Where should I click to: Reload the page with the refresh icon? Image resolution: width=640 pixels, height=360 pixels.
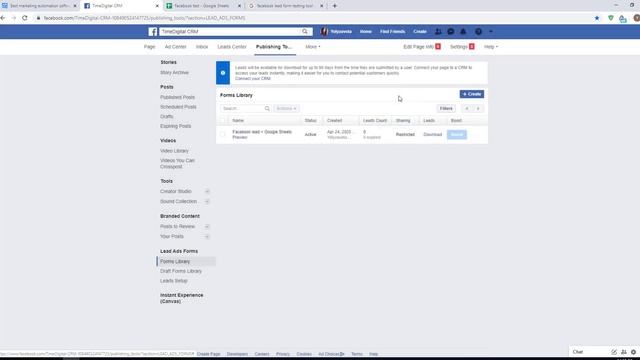click(x=25, y=18)
